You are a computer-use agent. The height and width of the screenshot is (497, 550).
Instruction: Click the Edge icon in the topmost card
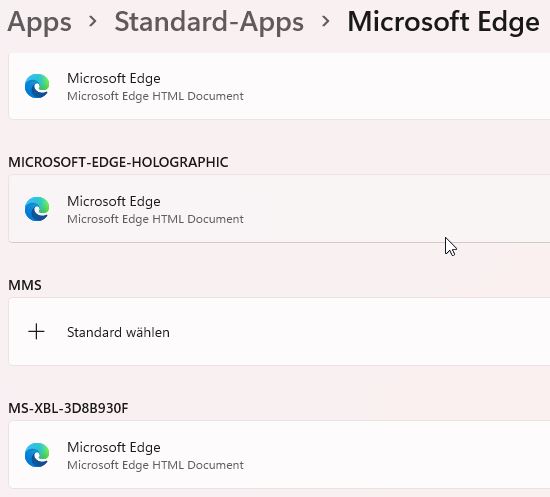(x=37, y=86)
